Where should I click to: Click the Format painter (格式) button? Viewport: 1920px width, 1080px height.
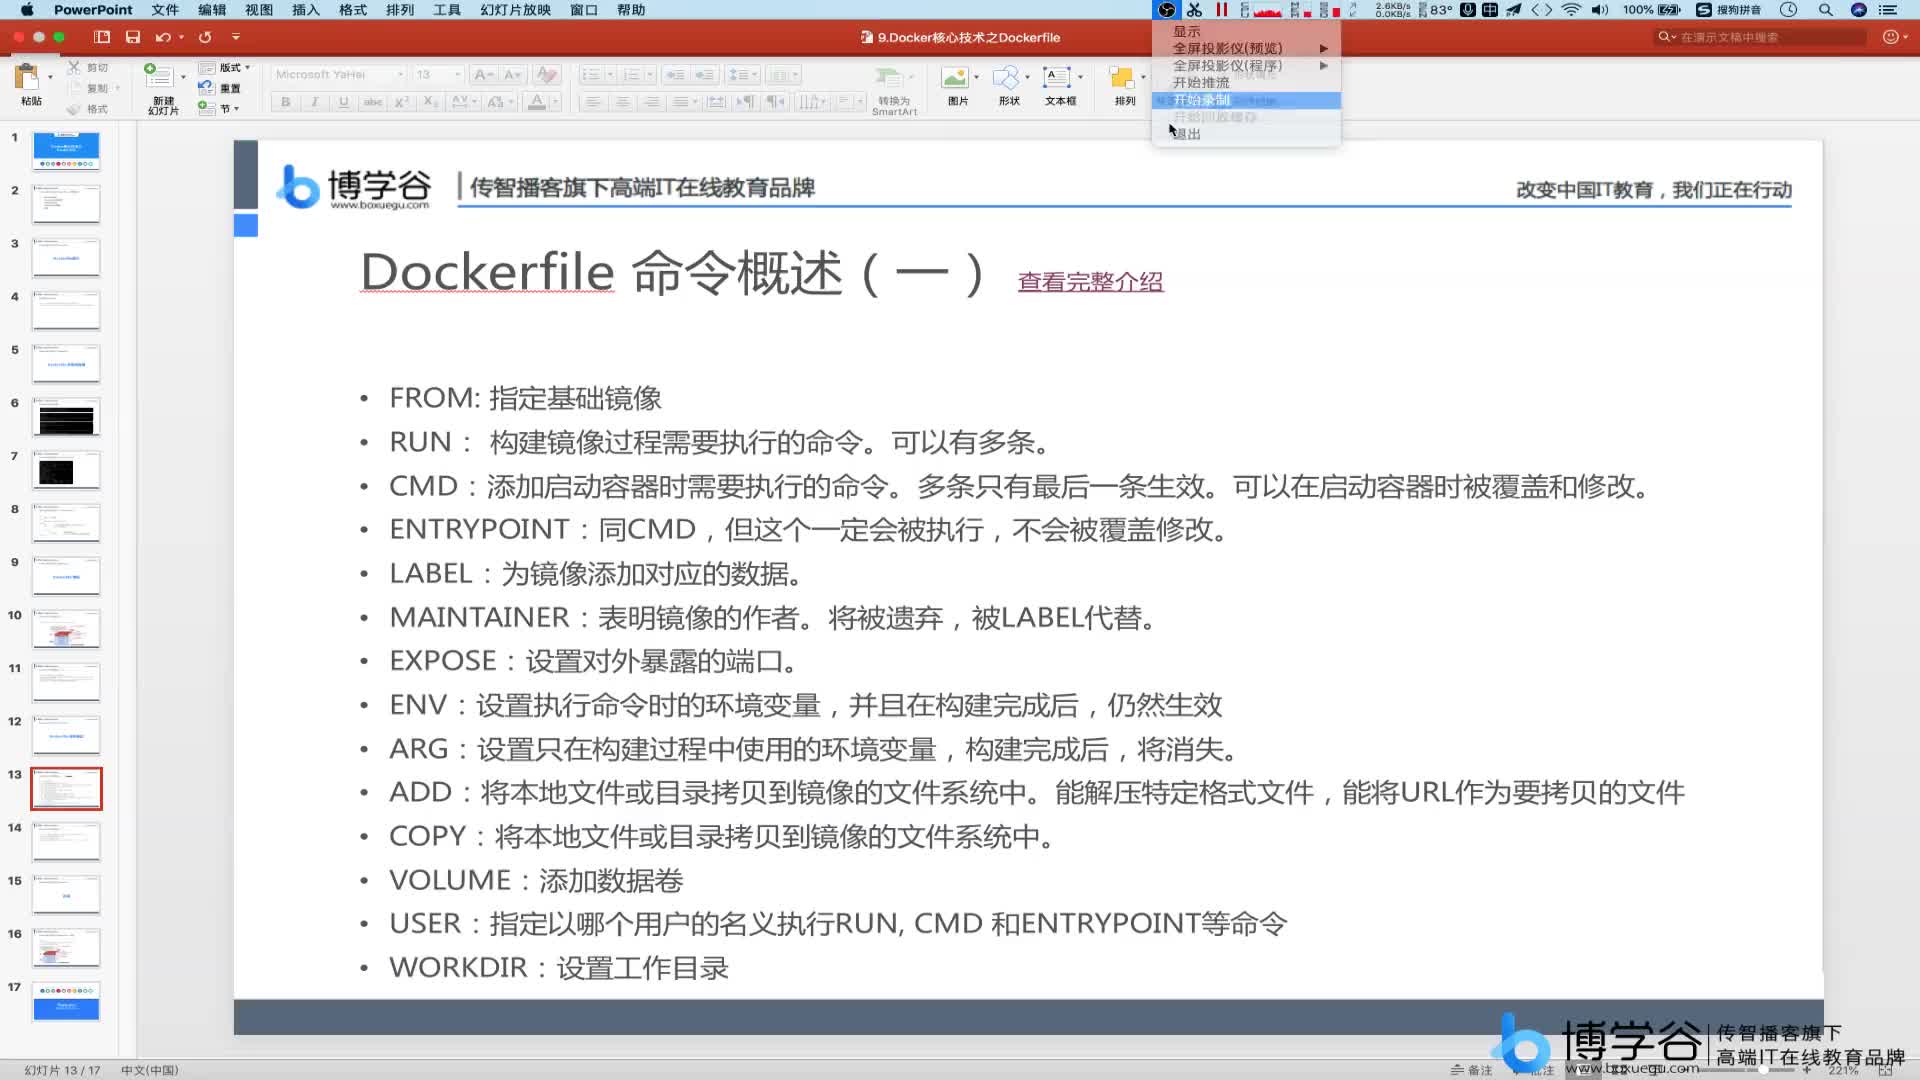[88, 109]
